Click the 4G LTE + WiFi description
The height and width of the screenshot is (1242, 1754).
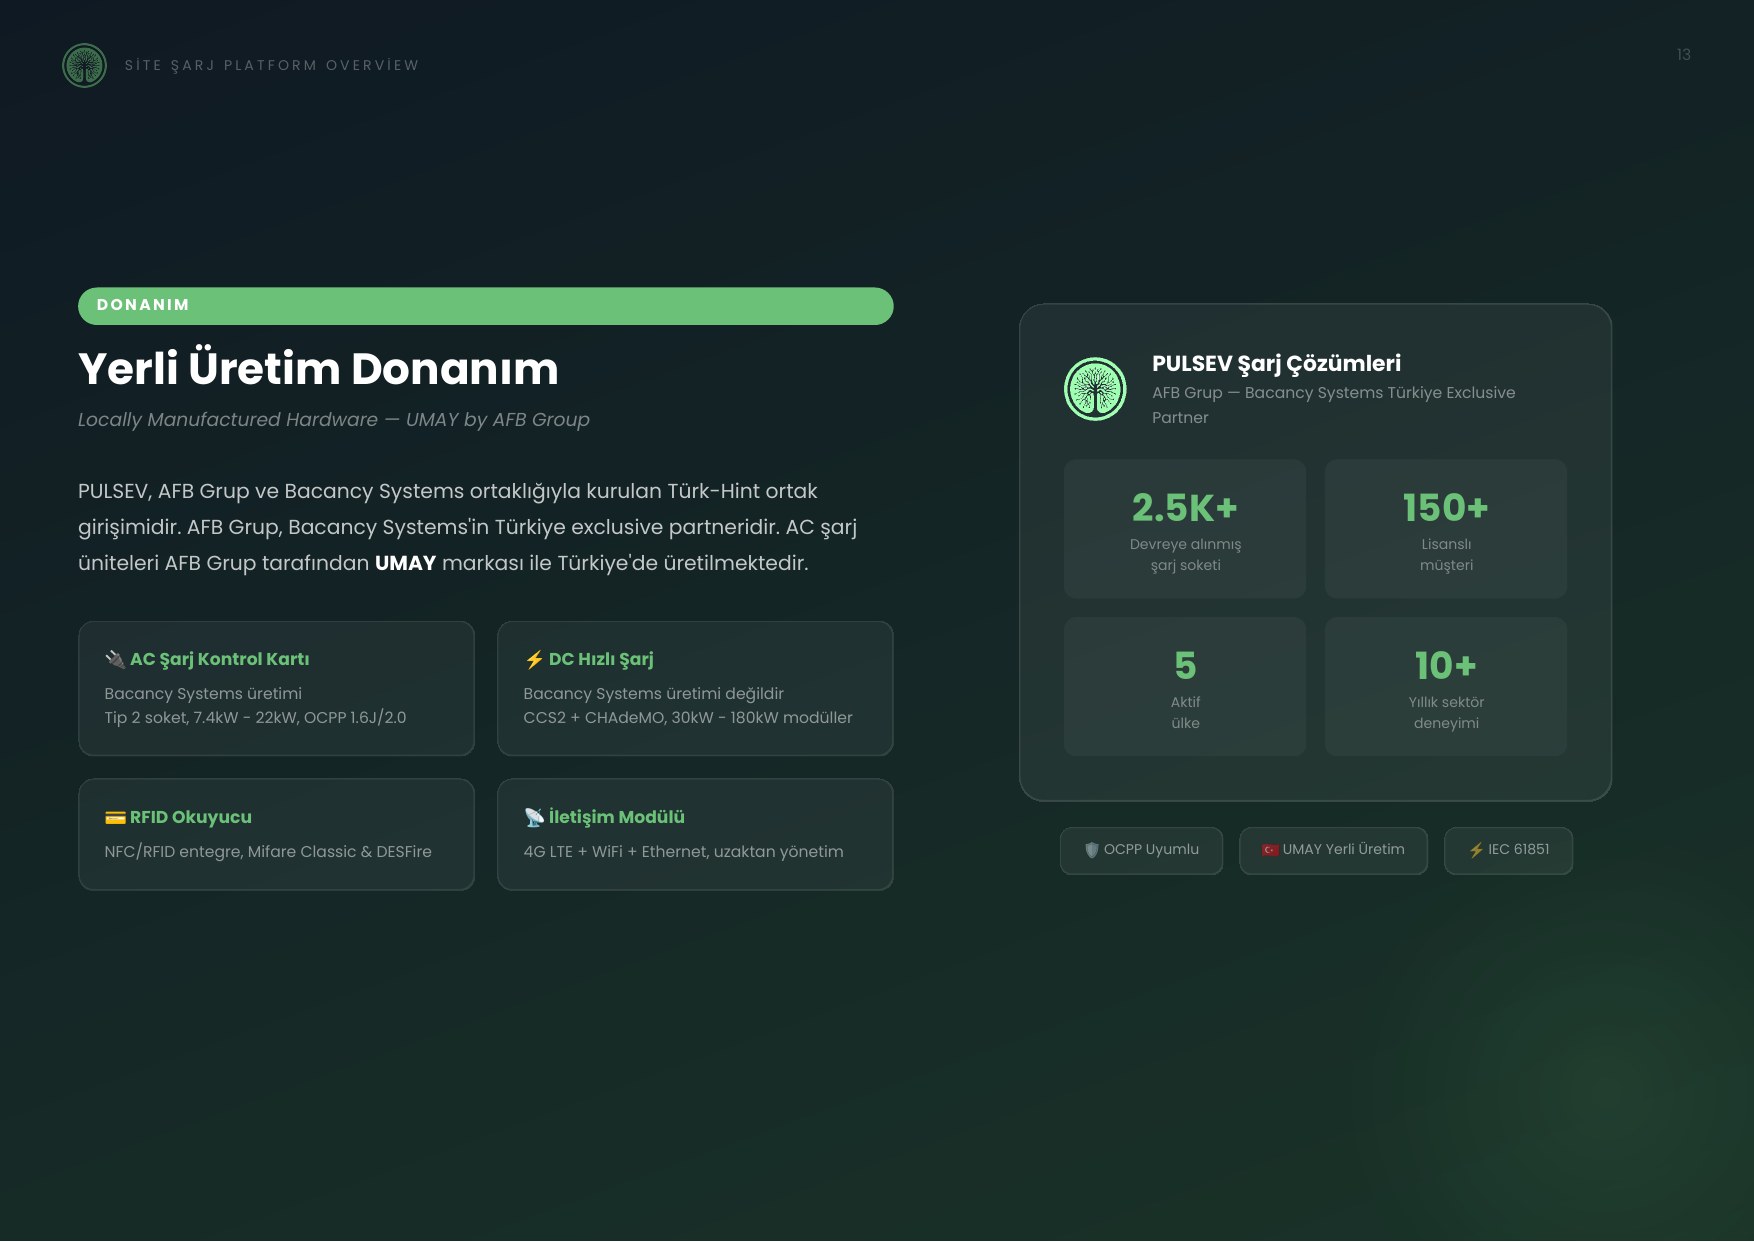click(x=683, y=852)
